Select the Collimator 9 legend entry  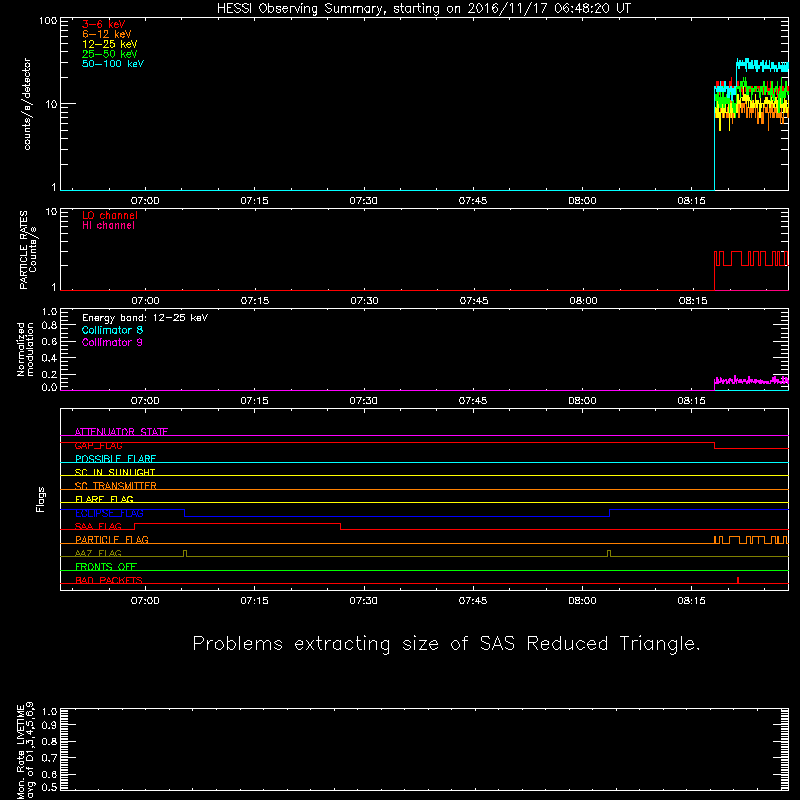pos(112,342)
